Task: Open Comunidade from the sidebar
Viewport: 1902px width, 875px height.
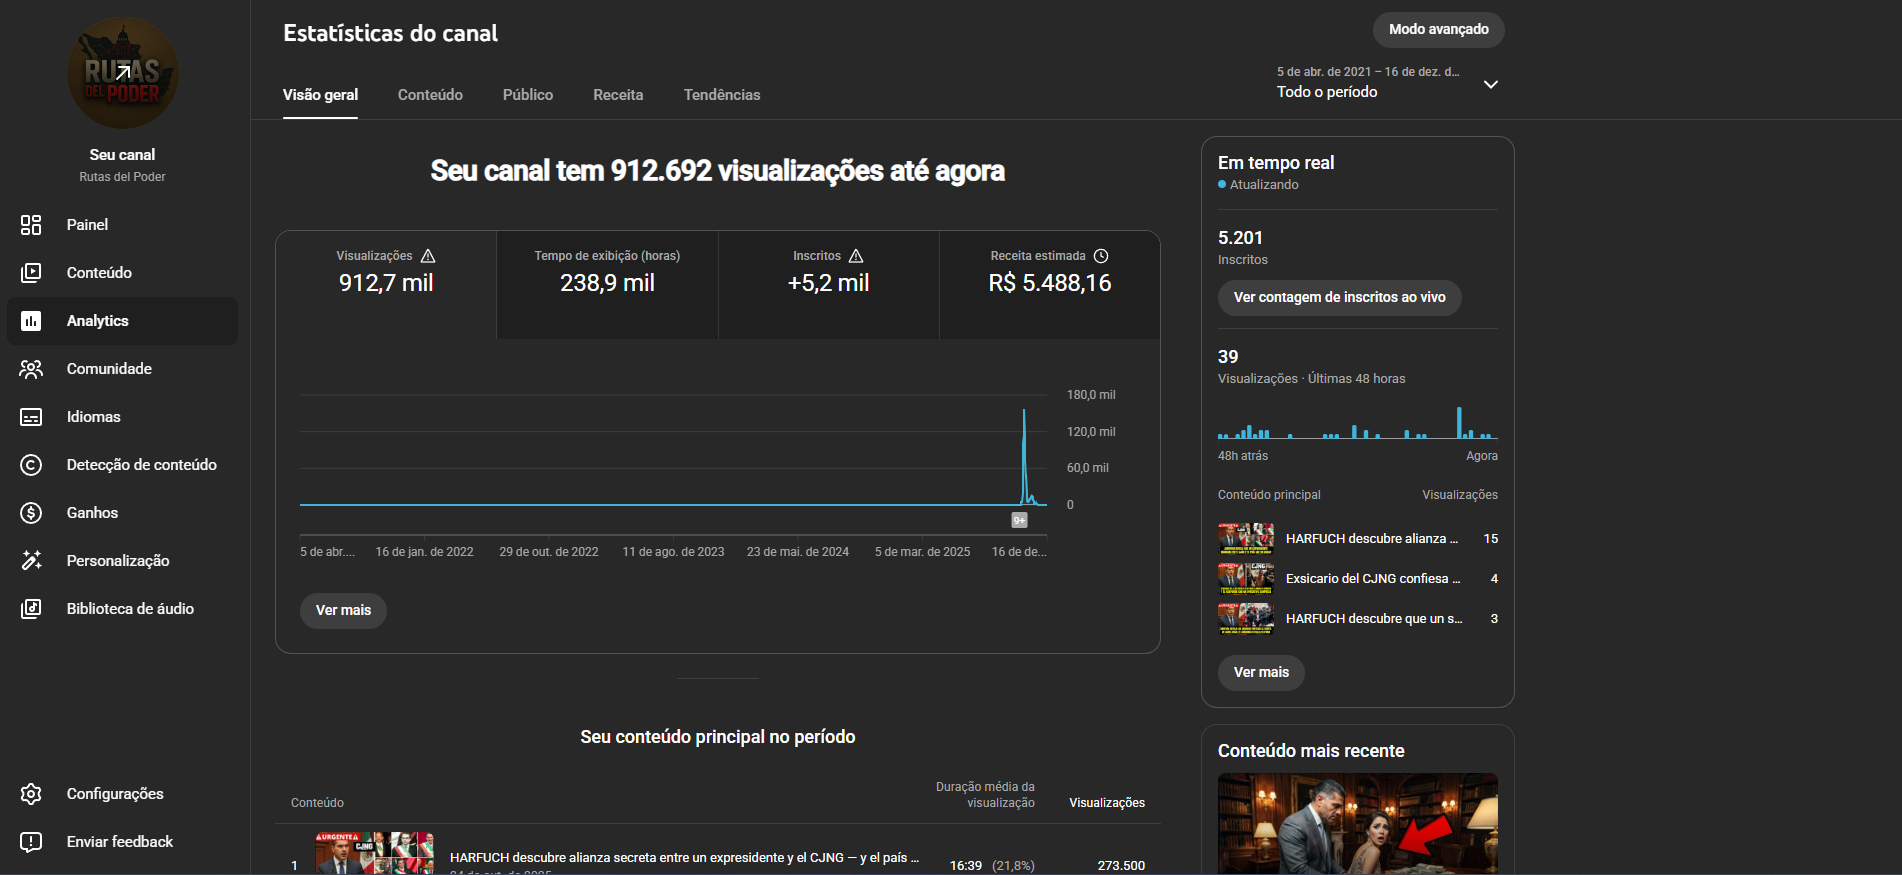Action: click(x=31, y=369)
